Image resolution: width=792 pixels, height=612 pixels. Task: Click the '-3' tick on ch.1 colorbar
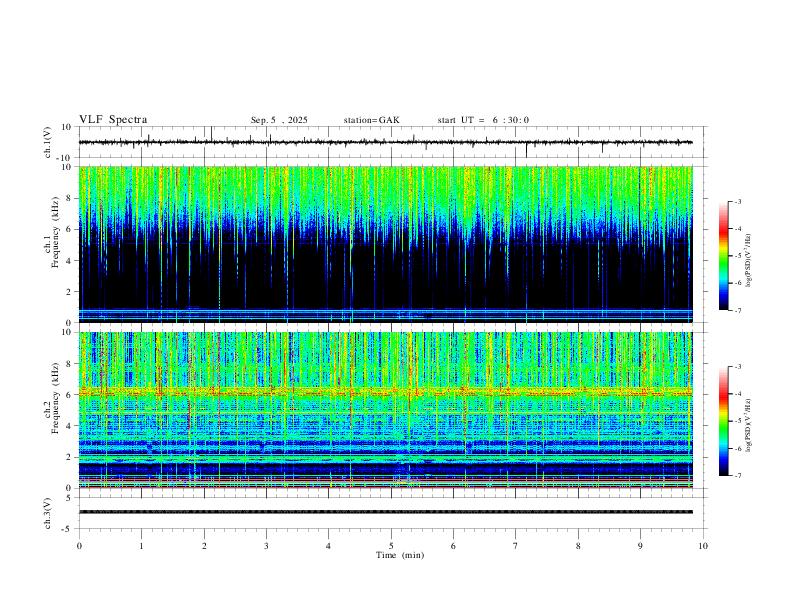coord(737,201)
